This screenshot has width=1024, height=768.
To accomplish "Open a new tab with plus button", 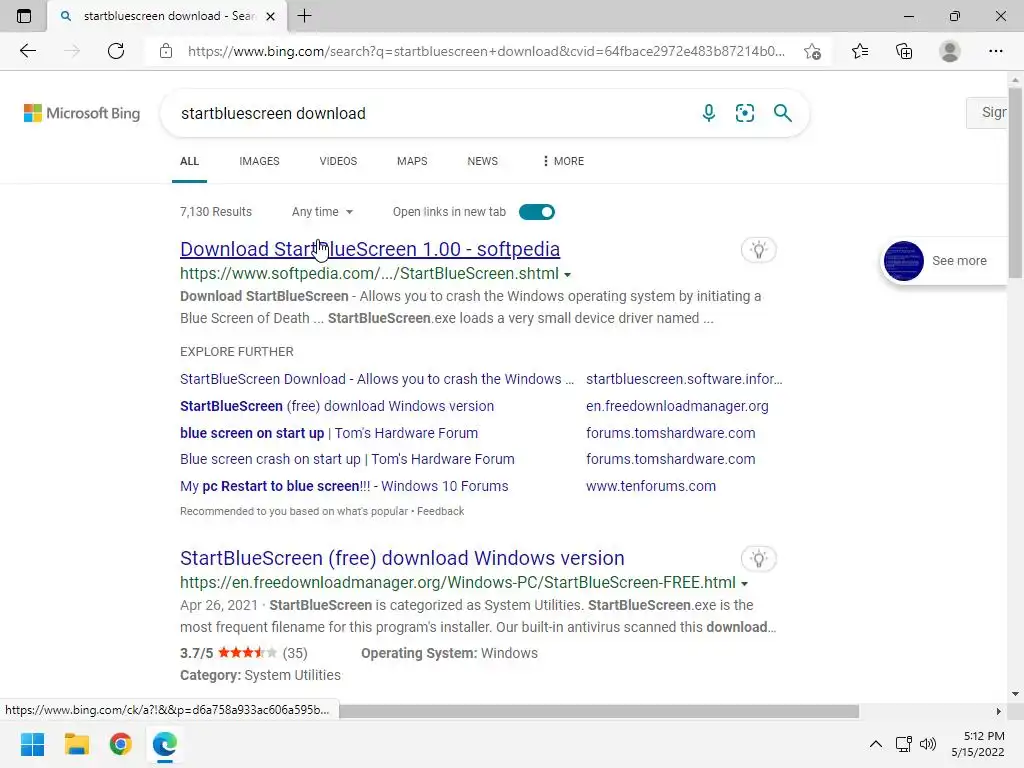I will tap(304, 16).
